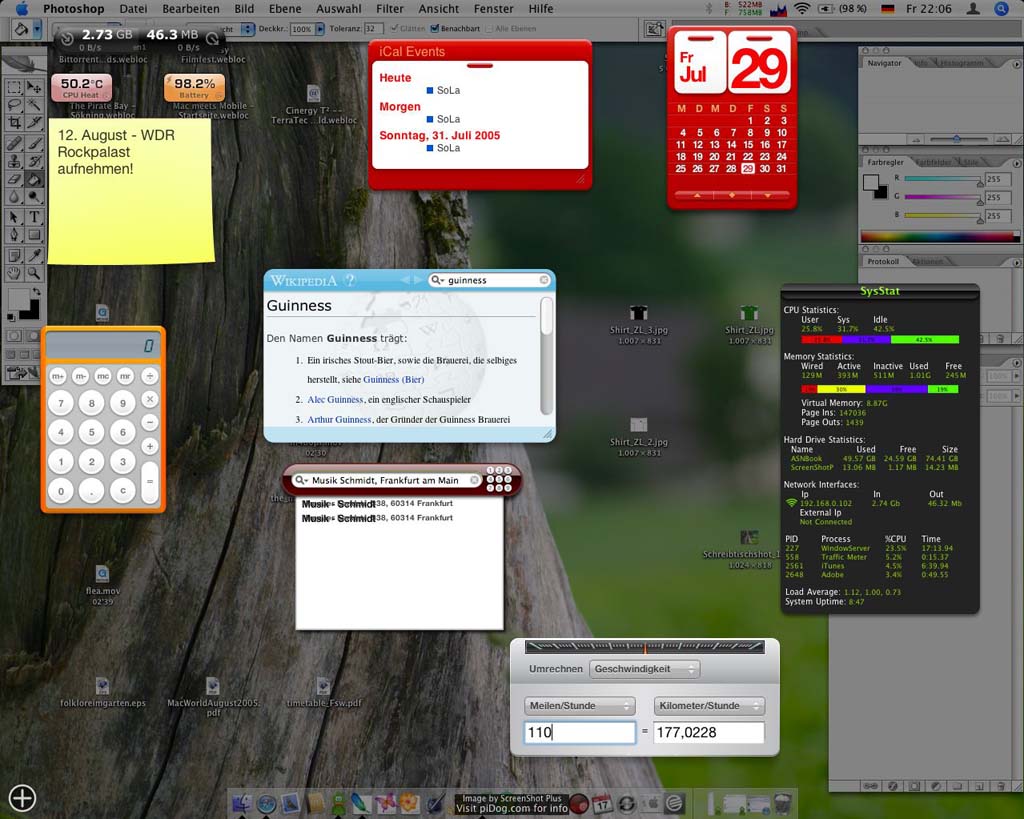Image resolution: width=1024 pixels, height=819 pixels.
Task: Open the Ebene menu
Action: point(285,8)
